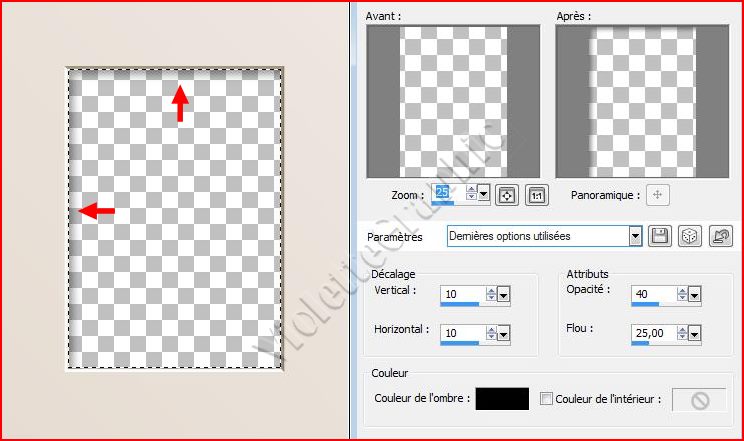Click the save preset floppy icon
Viewport: 744px width, 441px height.
(660, 236)
